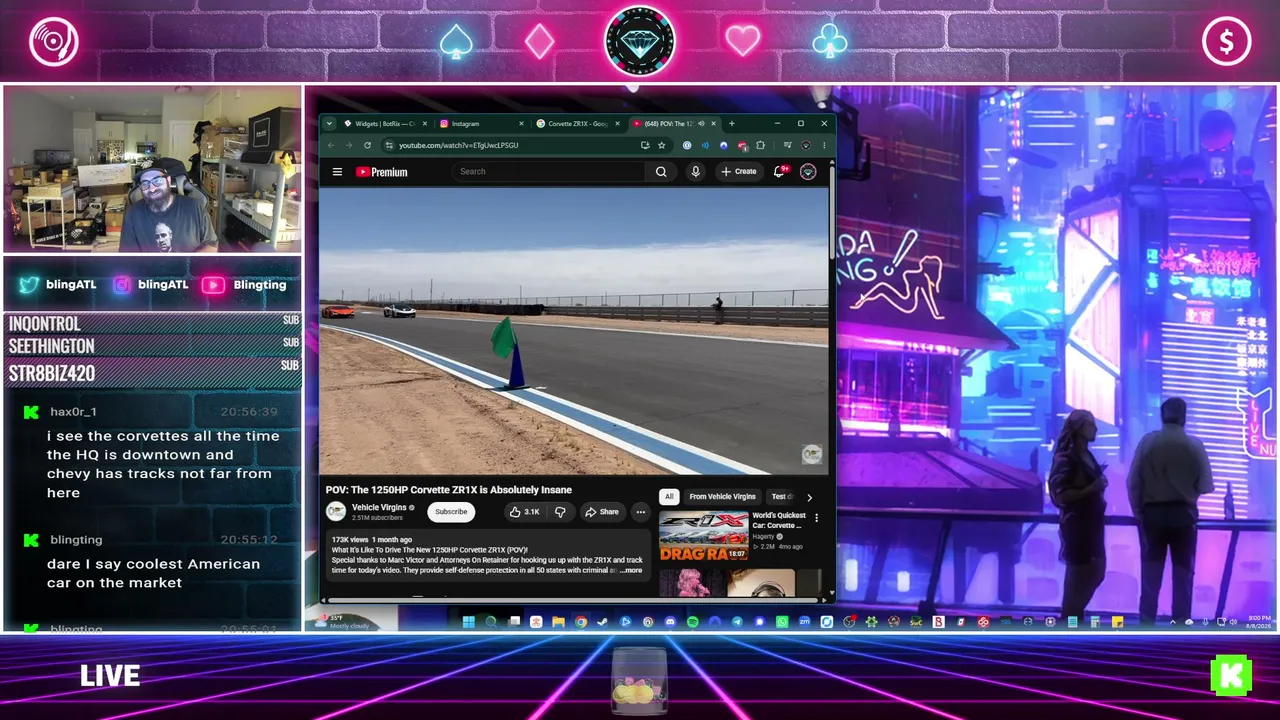Screen dimensions: 1280x720
Task: Click the Kick logo in the stream overlay
Action: click(x=1231, y=676)
